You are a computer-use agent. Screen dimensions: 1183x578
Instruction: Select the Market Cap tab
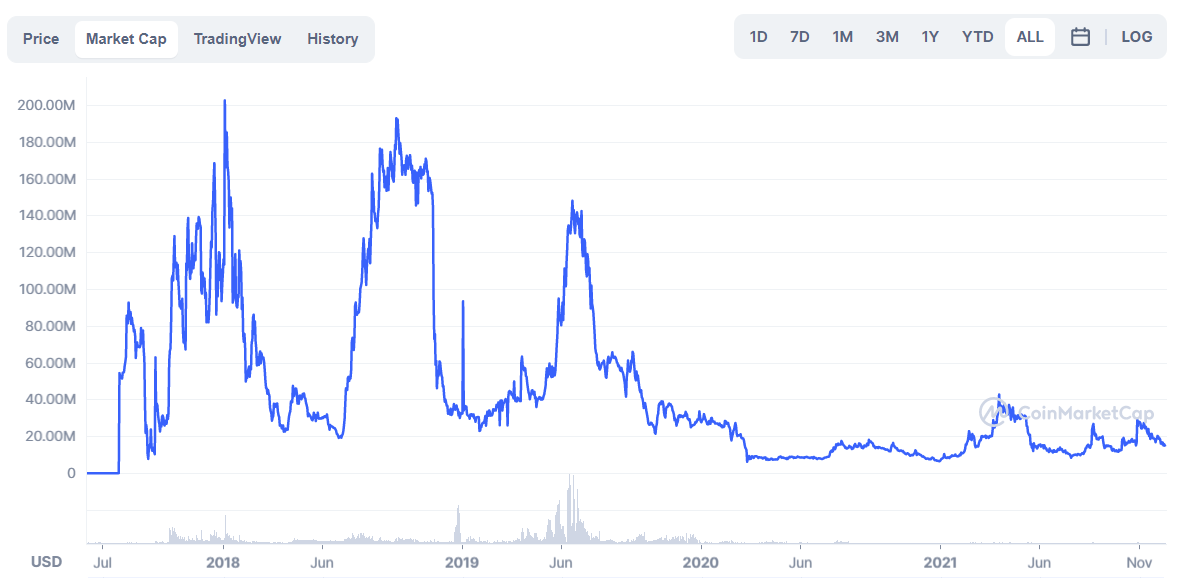coord(126,39)
